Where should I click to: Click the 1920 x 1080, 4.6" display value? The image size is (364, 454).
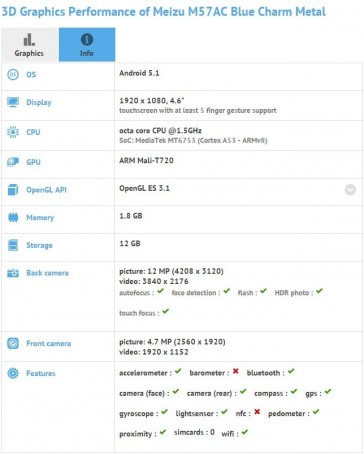click(152, 100)
